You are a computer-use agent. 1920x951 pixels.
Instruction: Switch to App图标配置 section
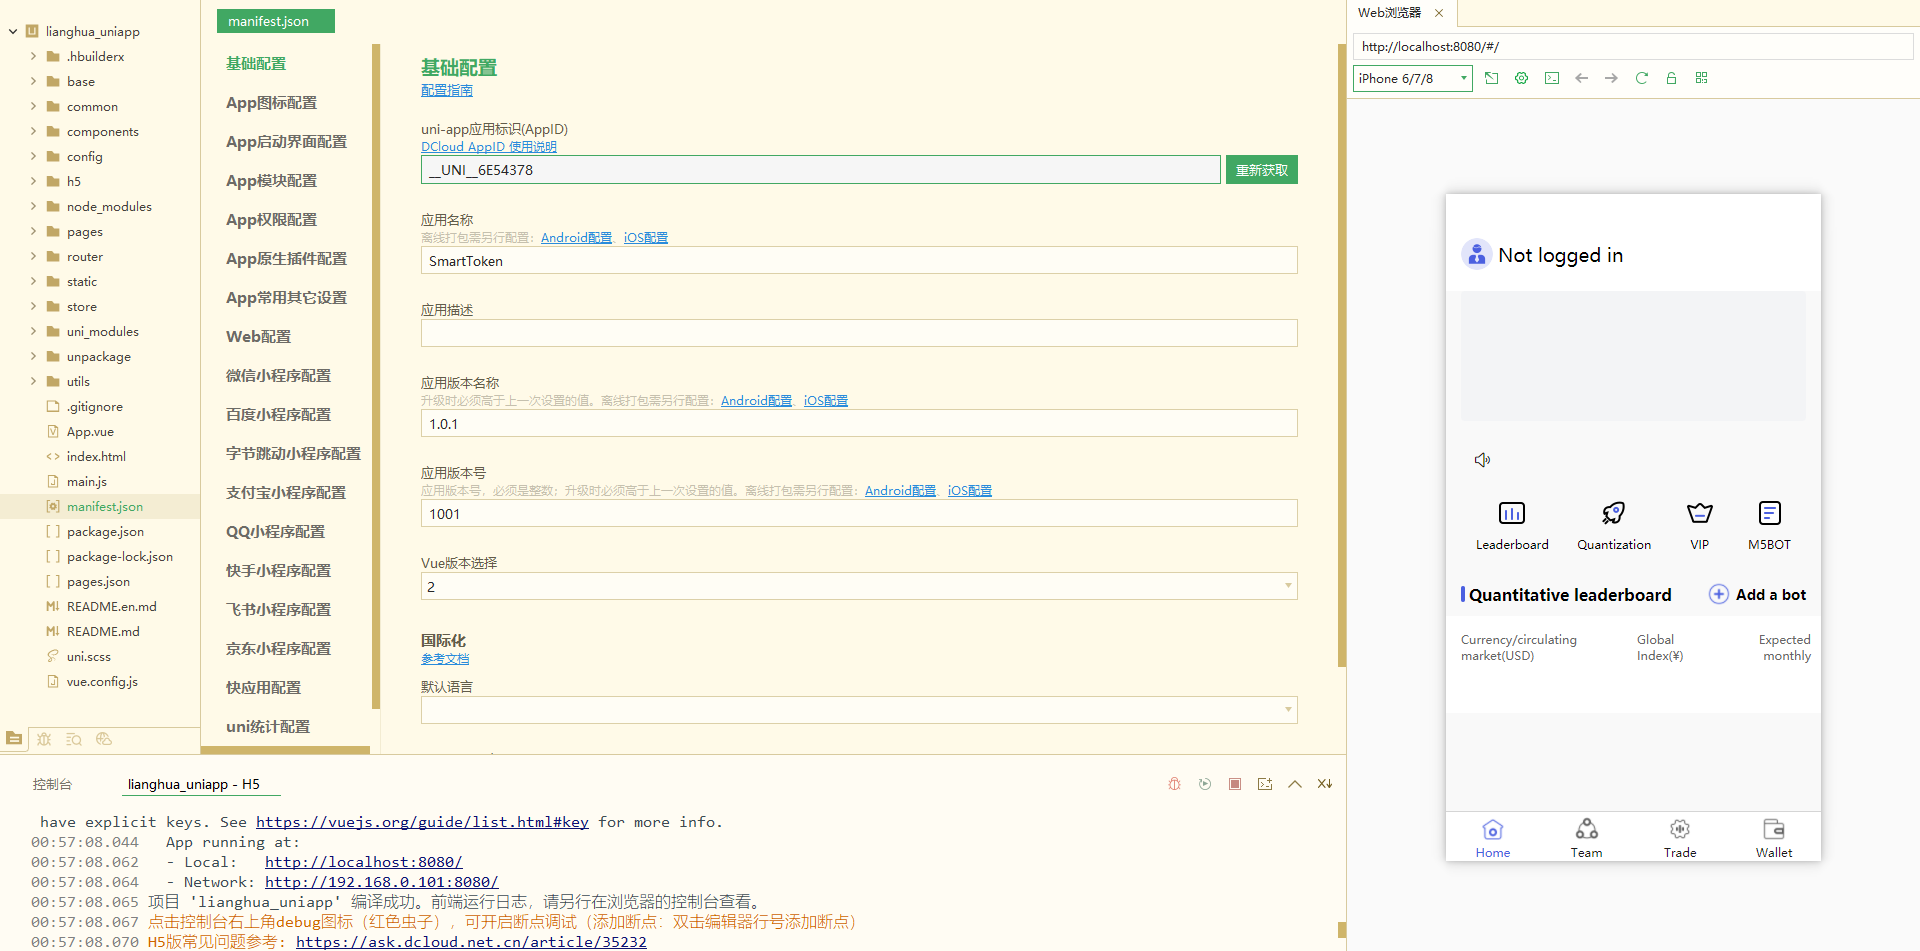coord(271,103)
